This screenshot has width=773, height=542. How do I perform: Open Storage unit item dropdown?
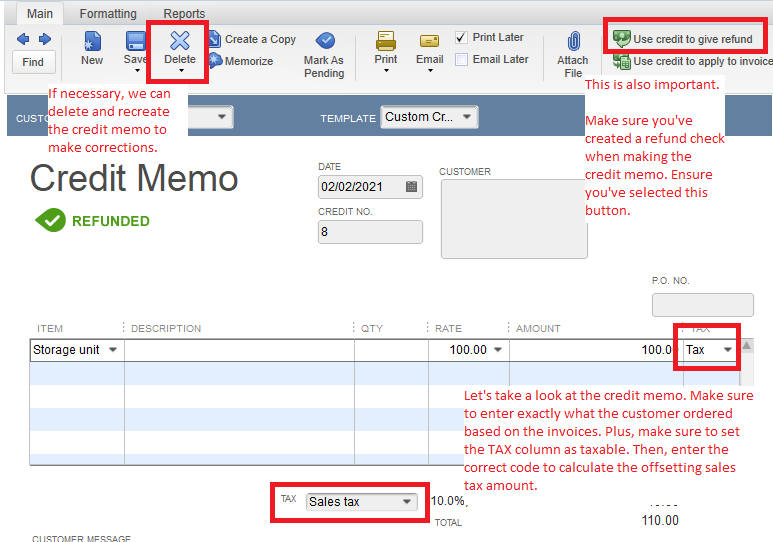[113, 350]
